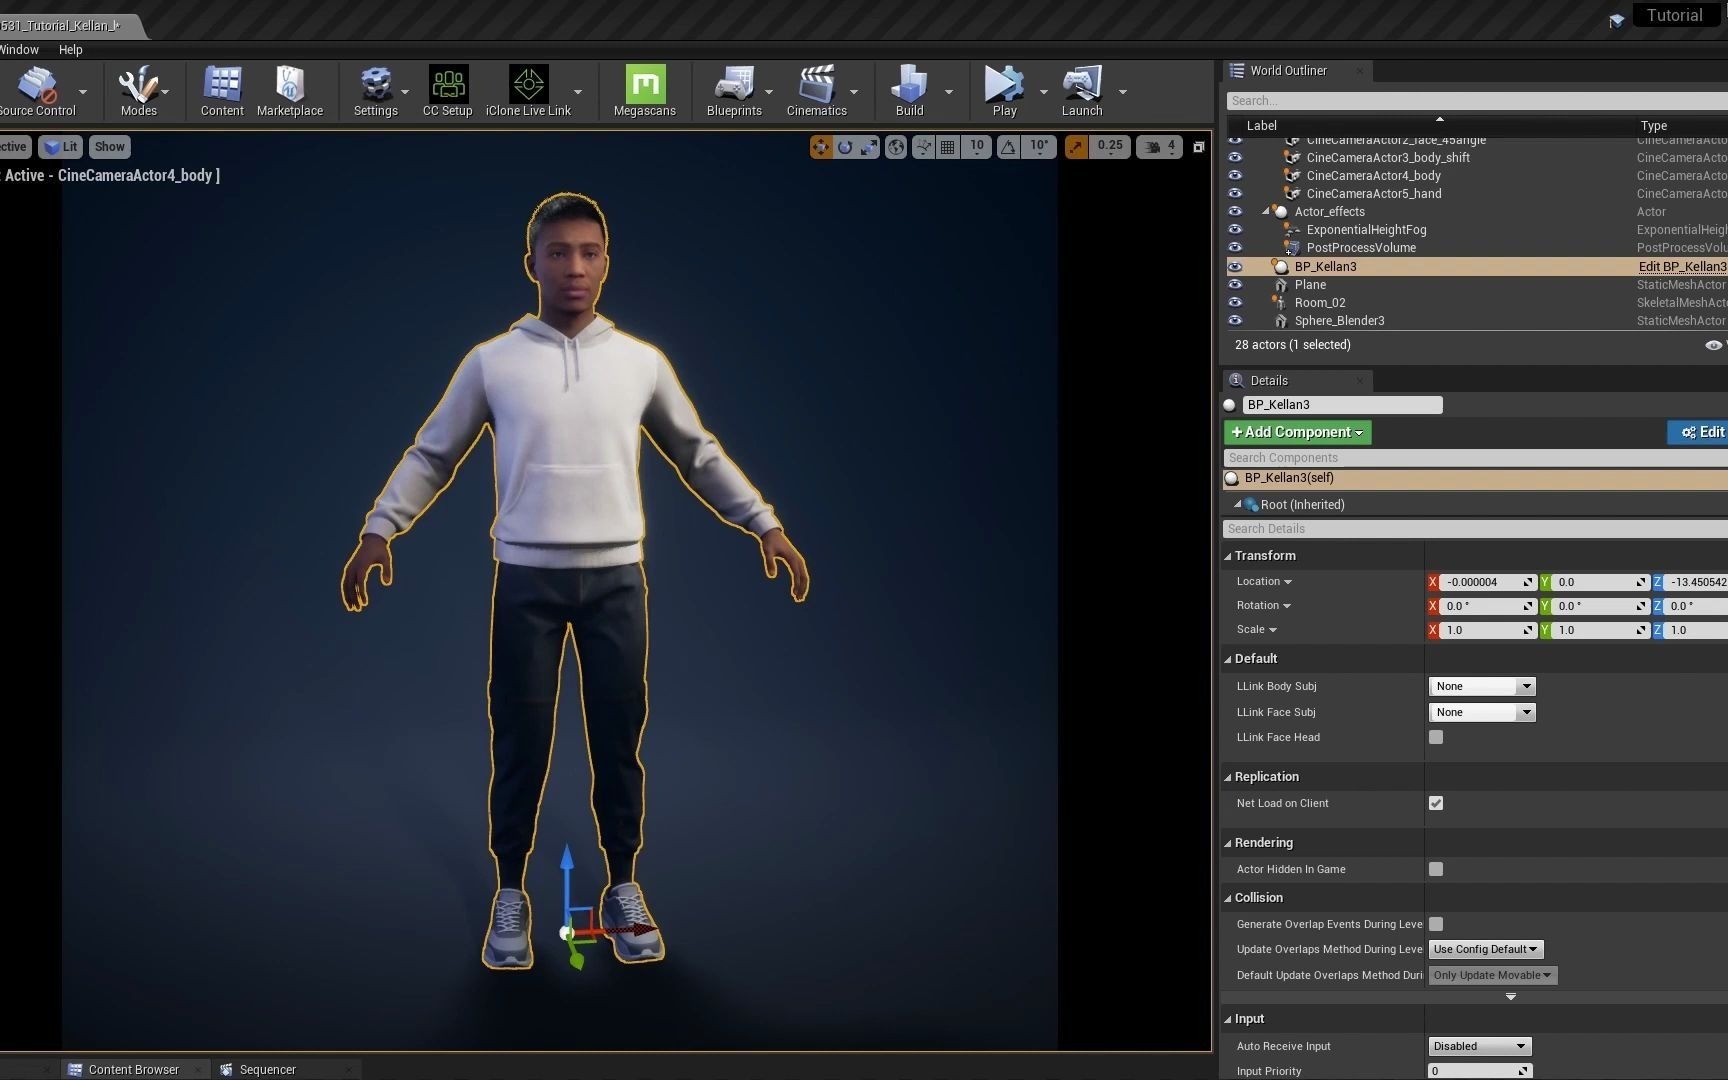
Task: Show advanced Collision properties arrow
Action: 1511,997
